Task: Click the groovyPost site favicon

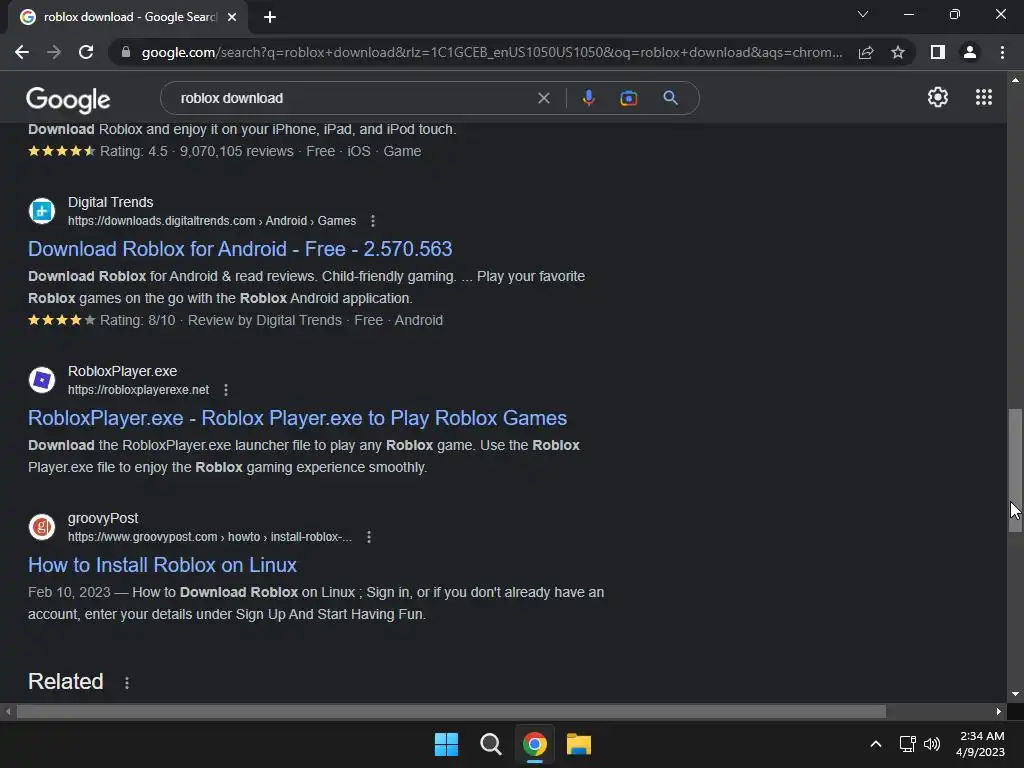Action: (42, 527)
